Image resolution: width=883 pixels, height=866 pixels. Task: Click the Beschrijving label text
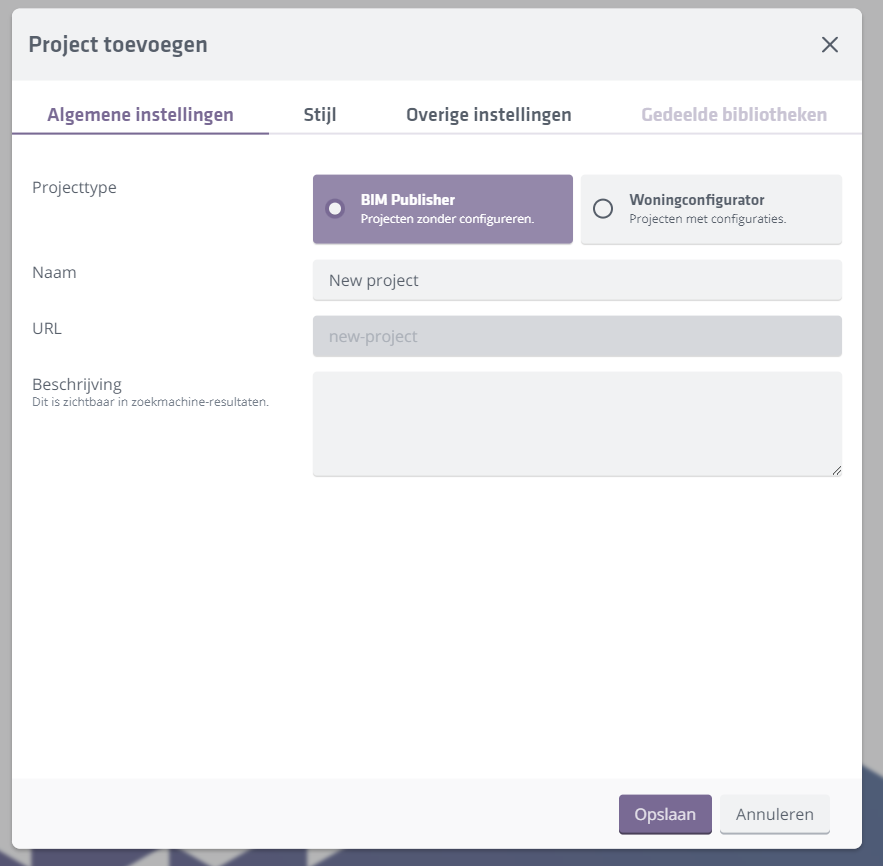click(x=75, y=384)
